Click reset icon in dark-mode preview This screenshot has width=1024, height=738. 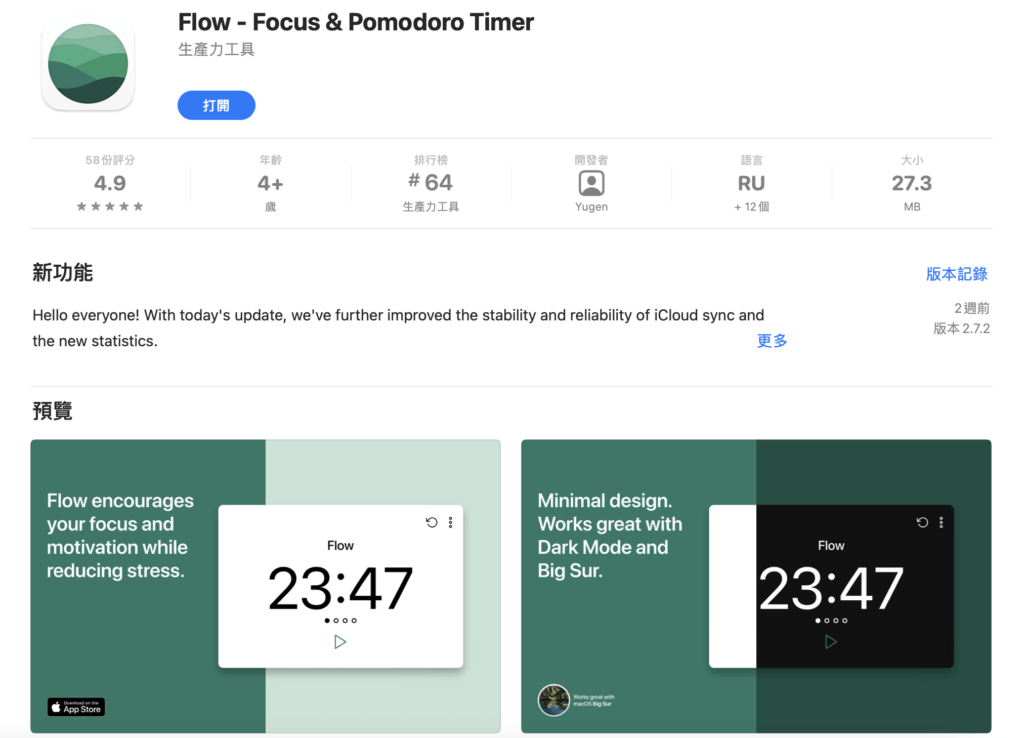922,522
